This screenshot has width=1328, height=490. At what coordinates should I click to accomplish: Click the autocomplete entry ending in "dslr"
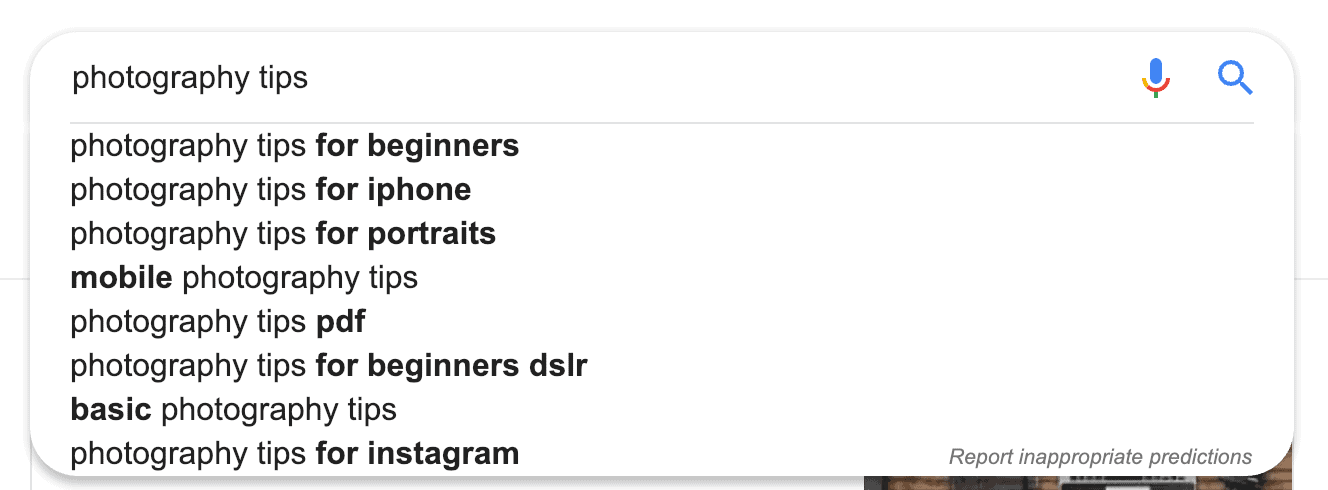pyautogui.click(x=329, y=366)
